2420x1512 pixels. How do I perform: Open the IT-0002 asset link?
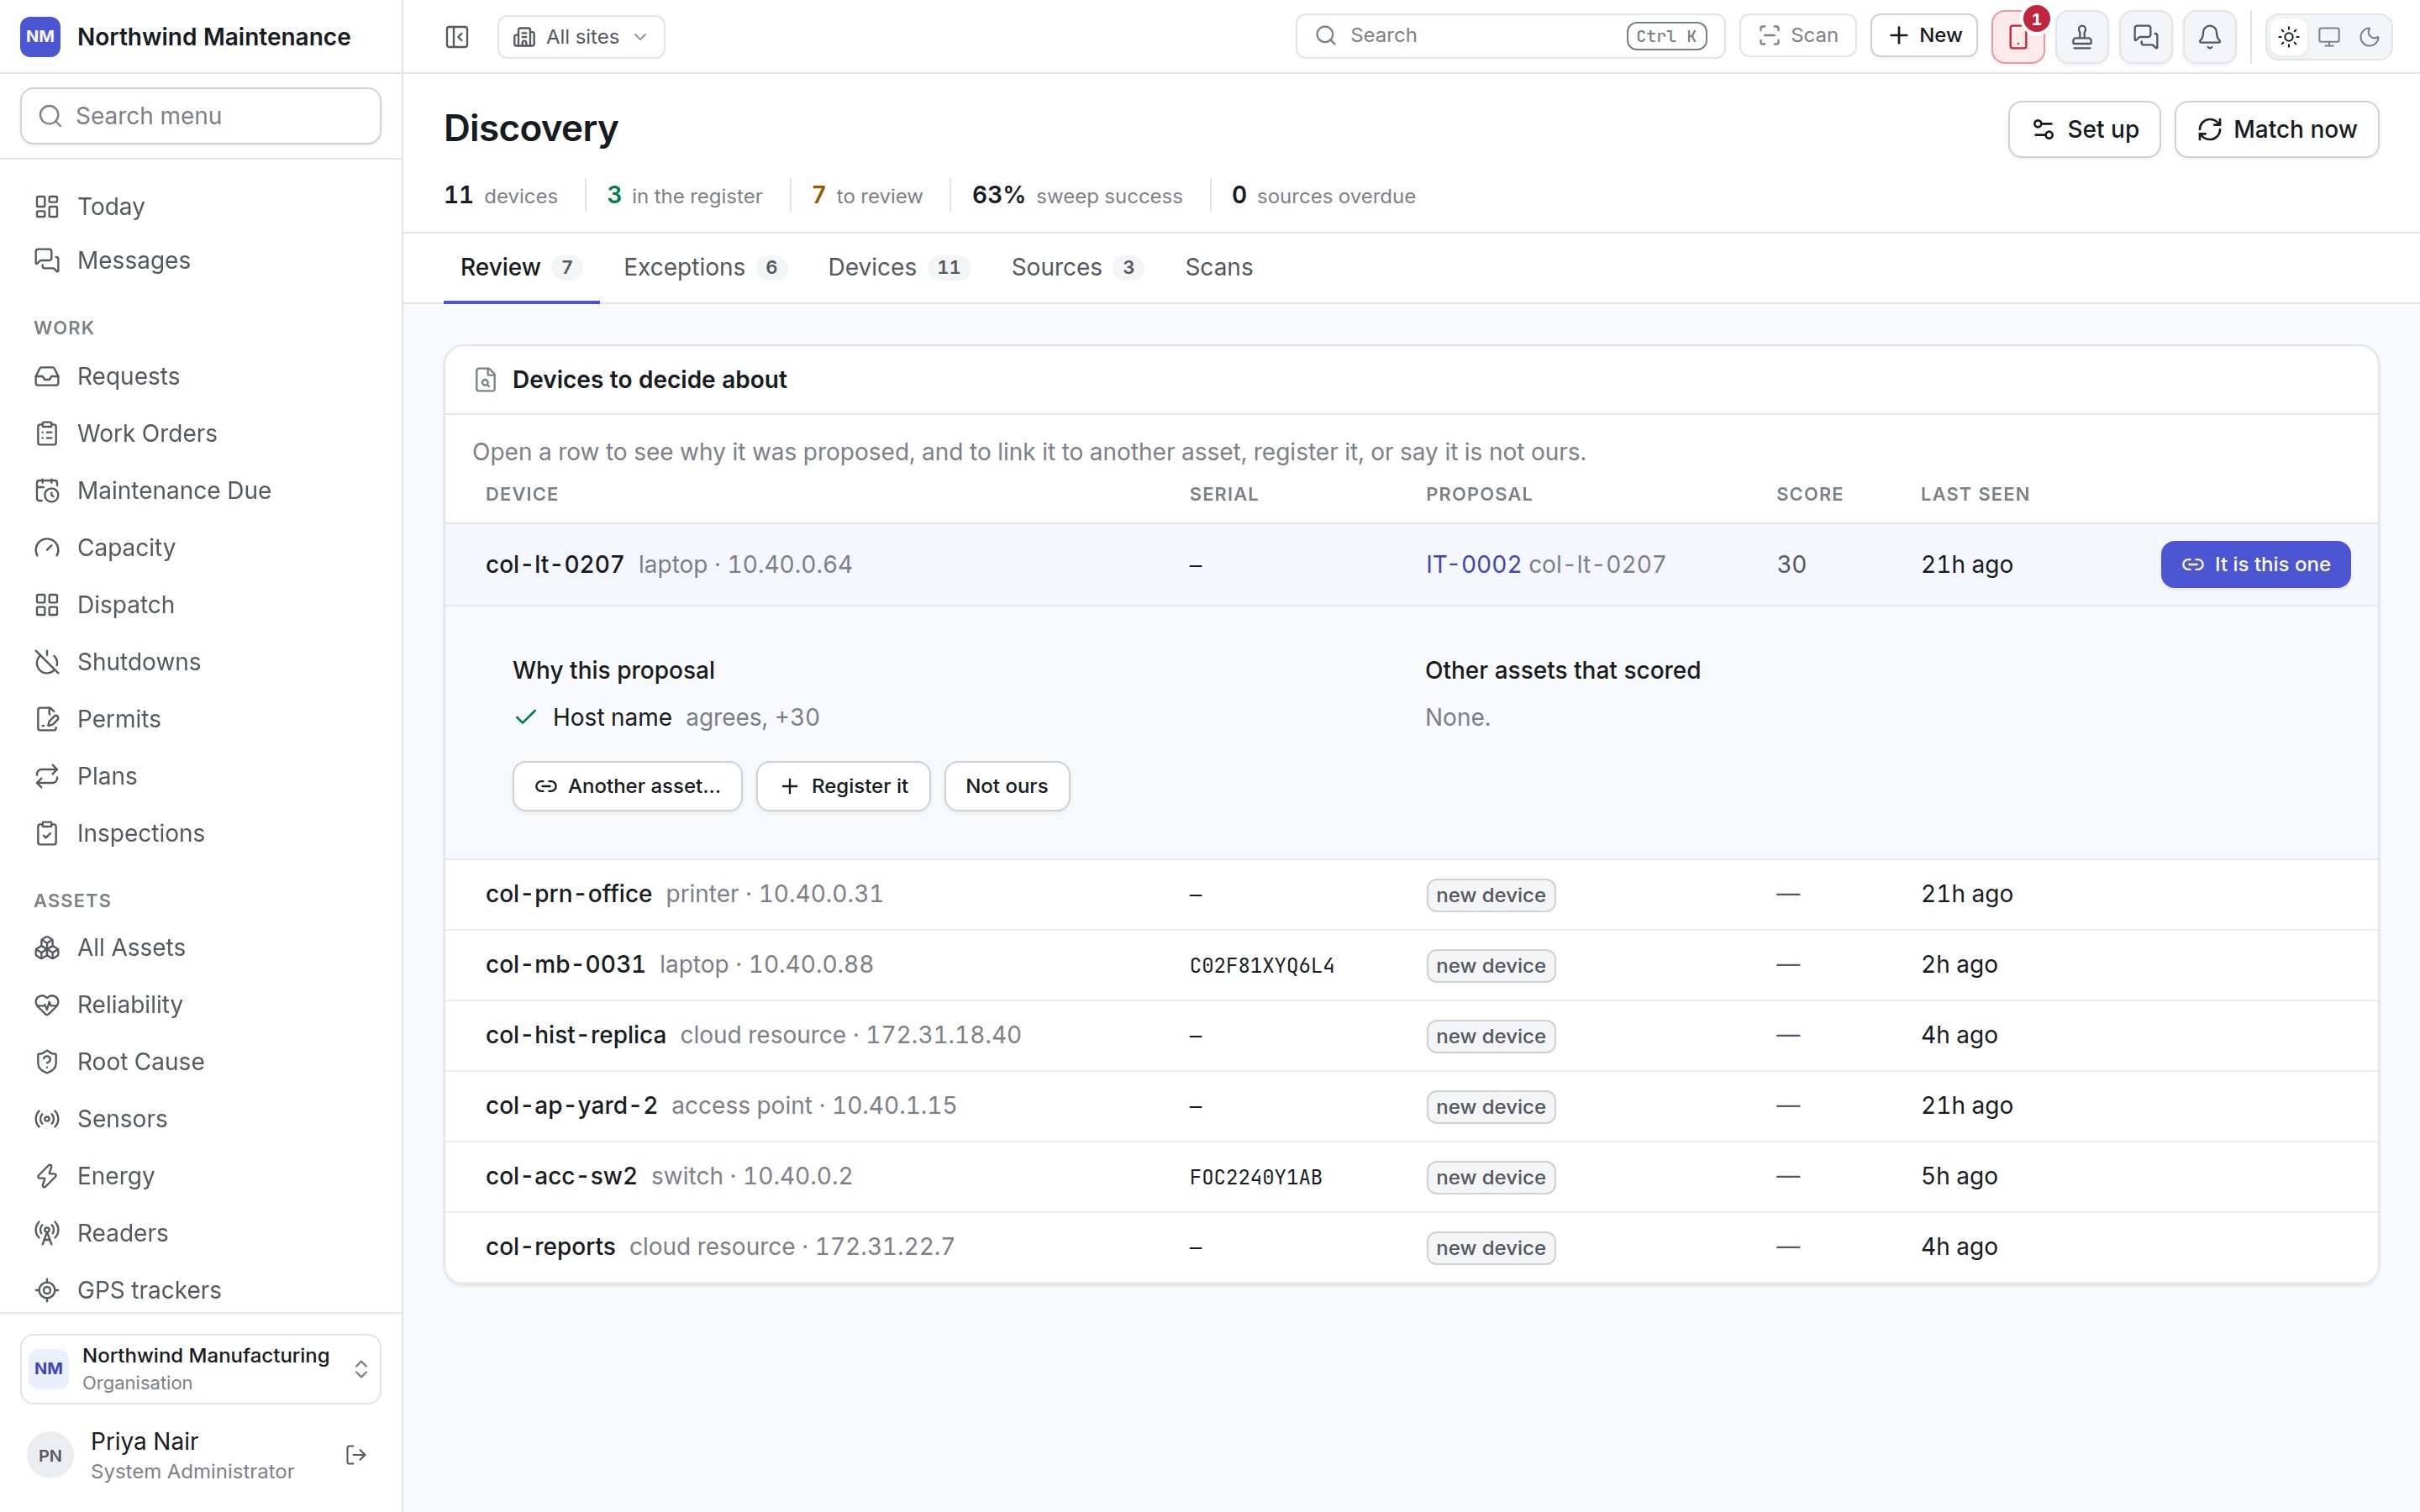(x=1473, y=564)
